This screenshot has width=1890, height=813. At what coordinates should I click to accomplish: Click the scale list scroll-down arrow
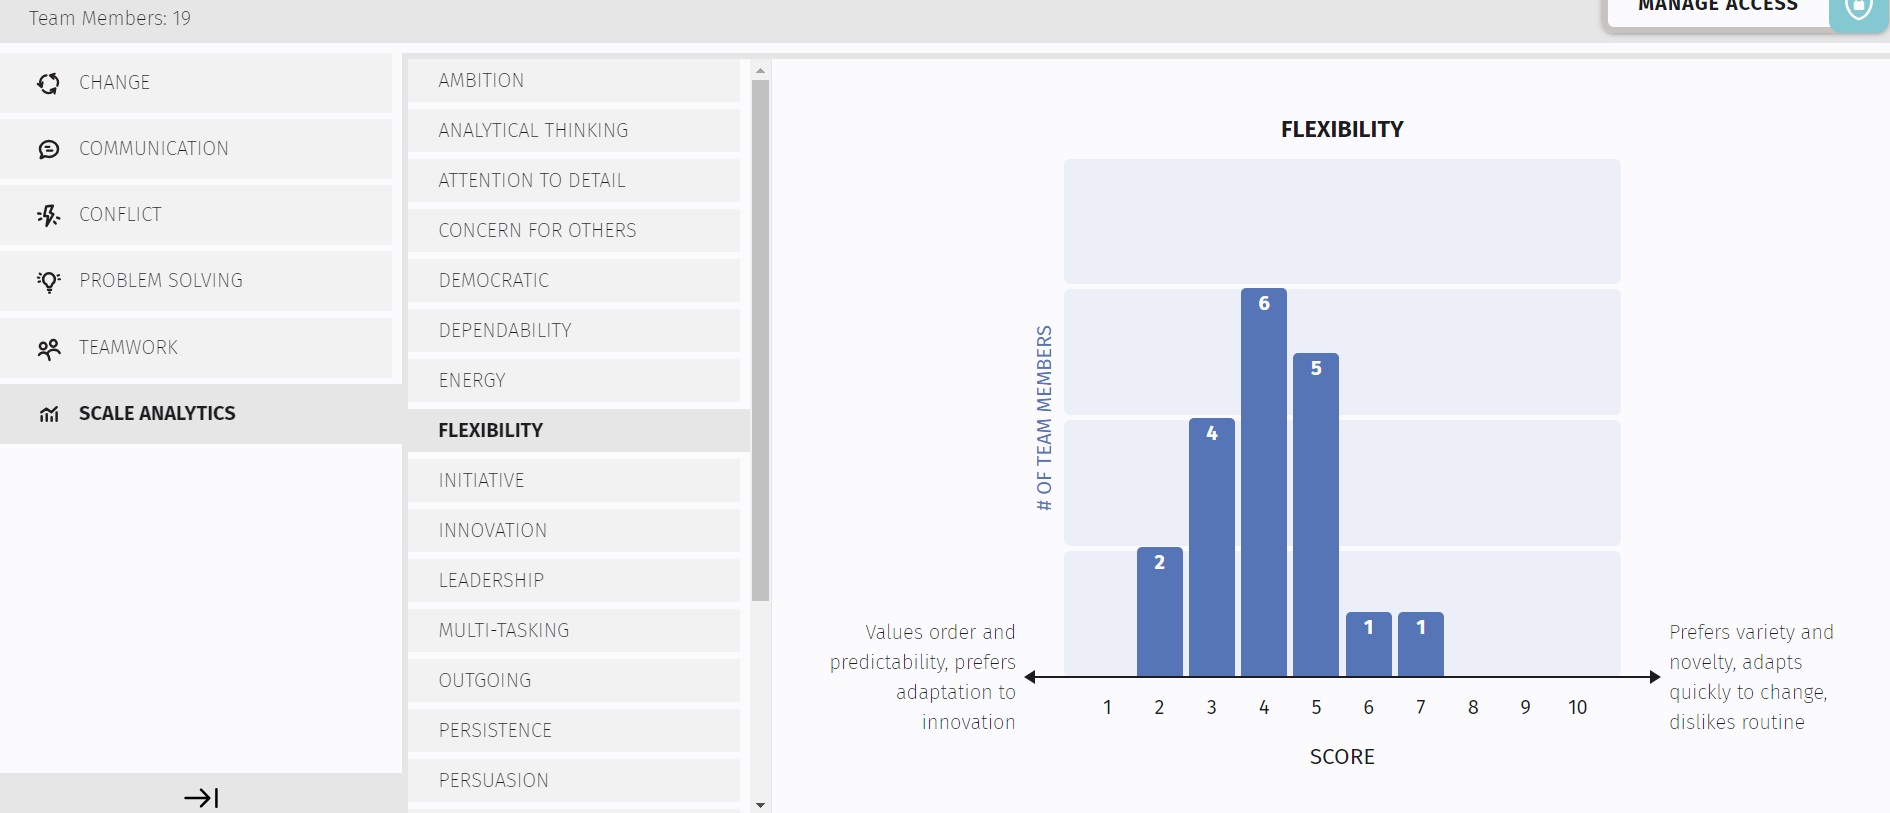760,804
